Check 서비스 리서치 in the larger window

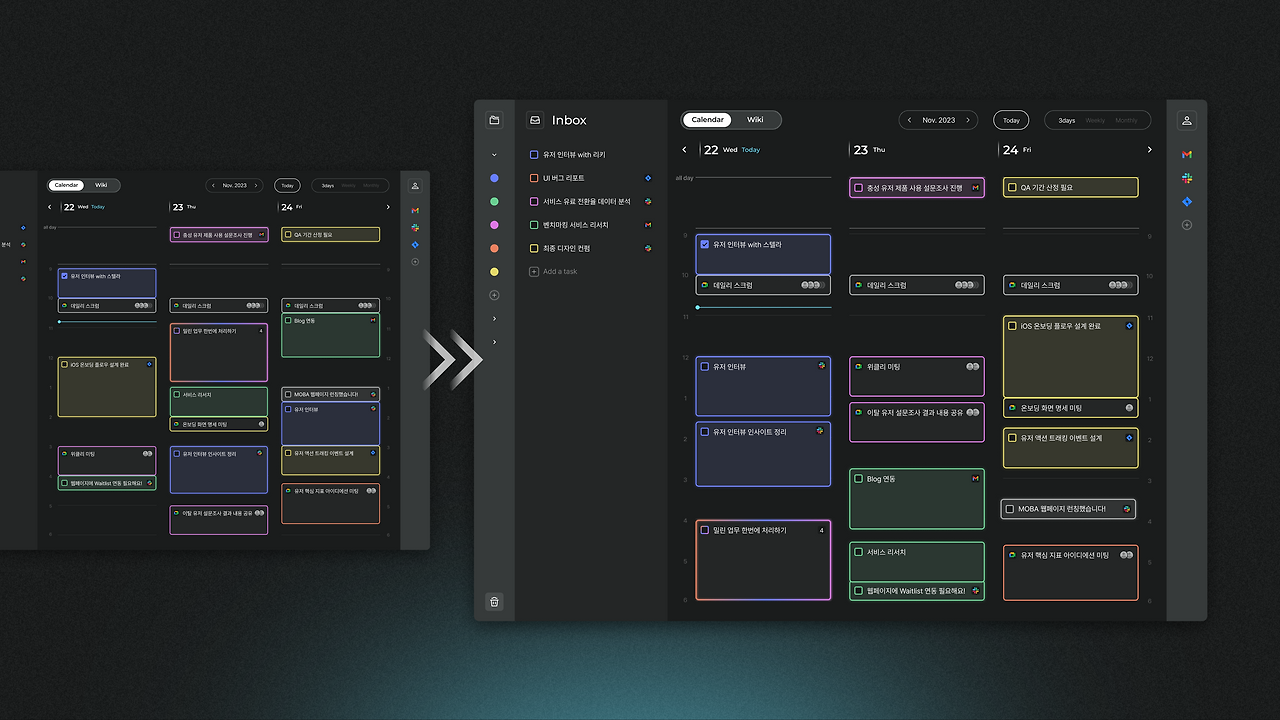click(858, 552)
